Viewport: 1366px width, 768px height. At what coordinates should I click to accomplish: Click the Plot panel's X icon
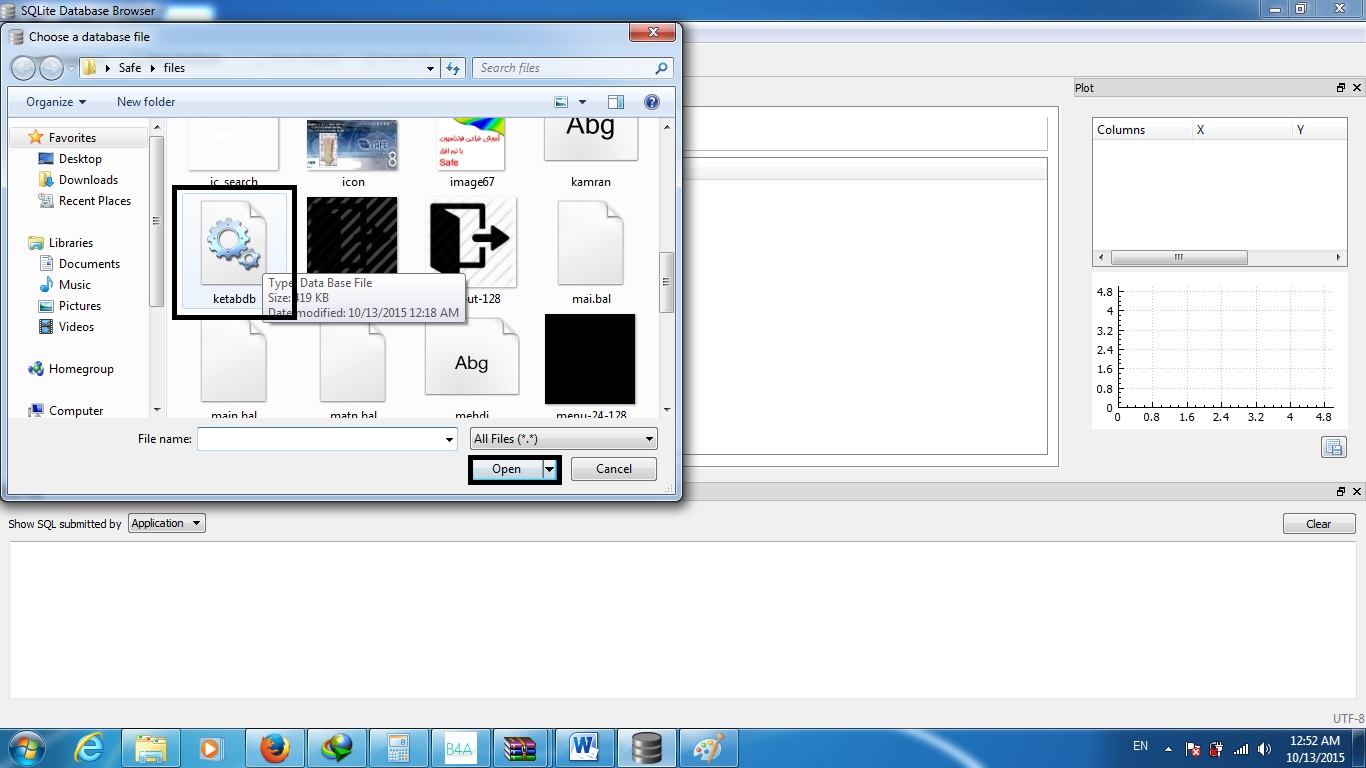1357,88
